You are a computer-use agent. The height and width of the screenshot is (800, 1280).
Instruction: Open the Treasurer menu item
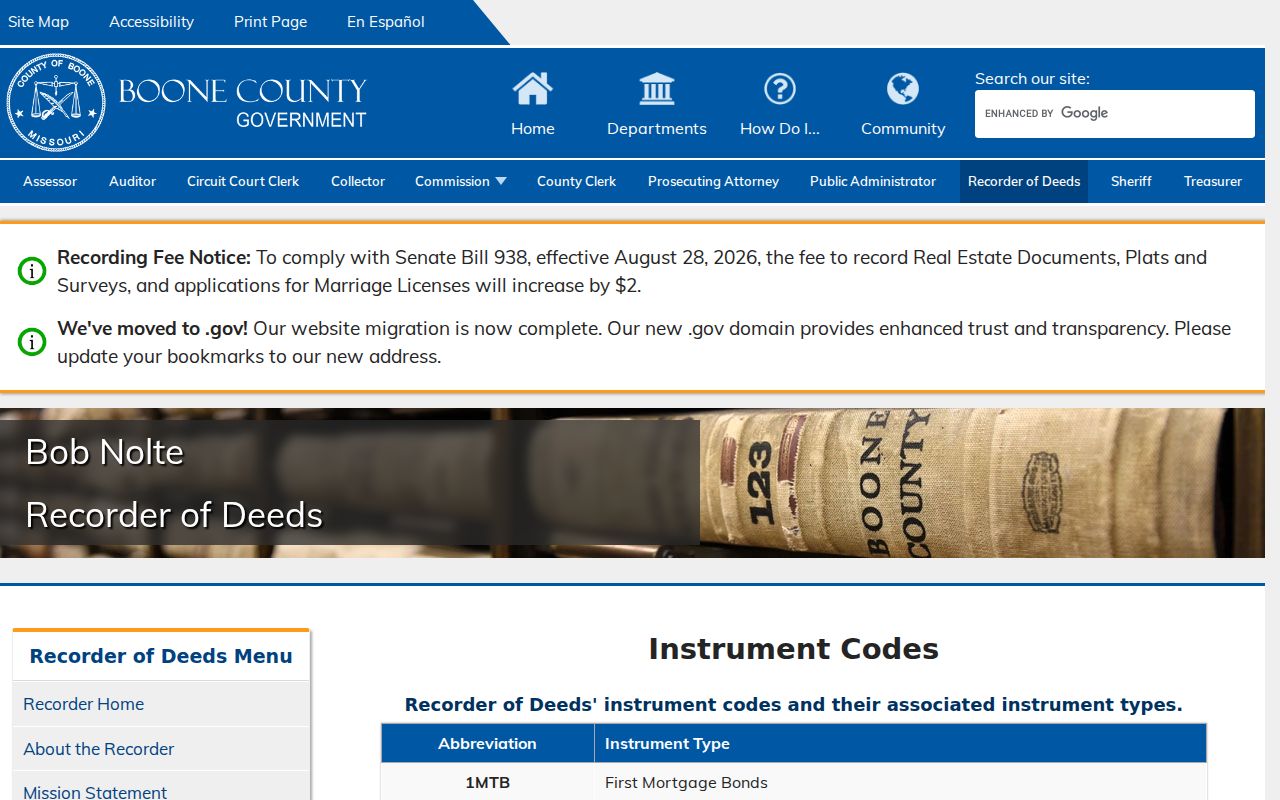click(1213, 181)
